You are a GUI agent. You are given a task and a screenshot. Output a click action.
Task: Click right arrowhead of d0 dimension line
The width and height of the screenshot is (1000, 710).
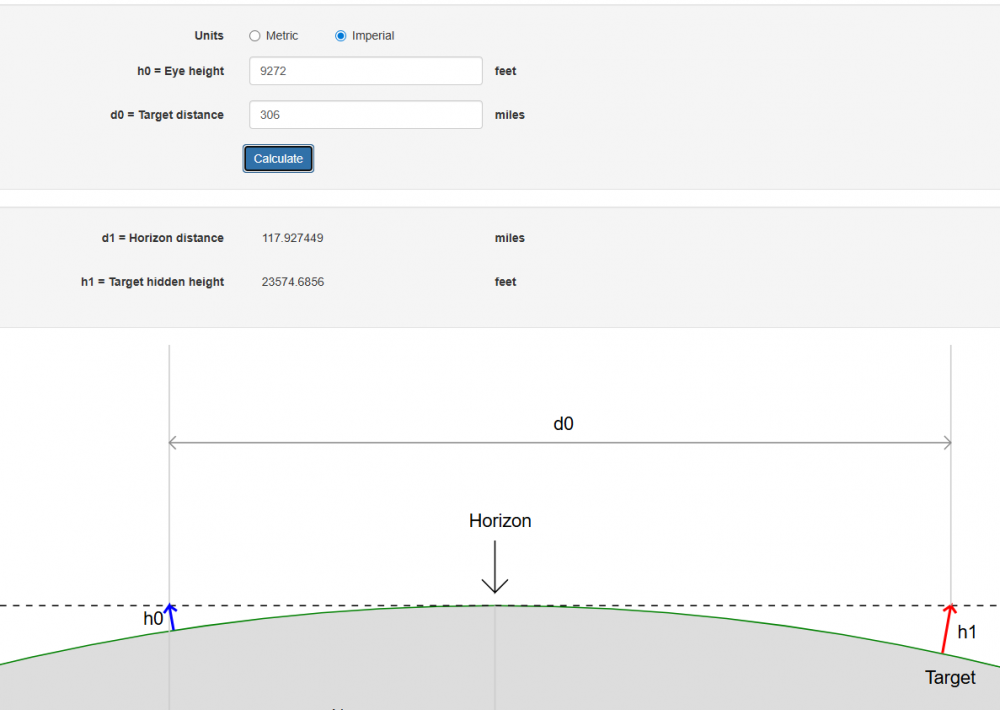point(946,442)
